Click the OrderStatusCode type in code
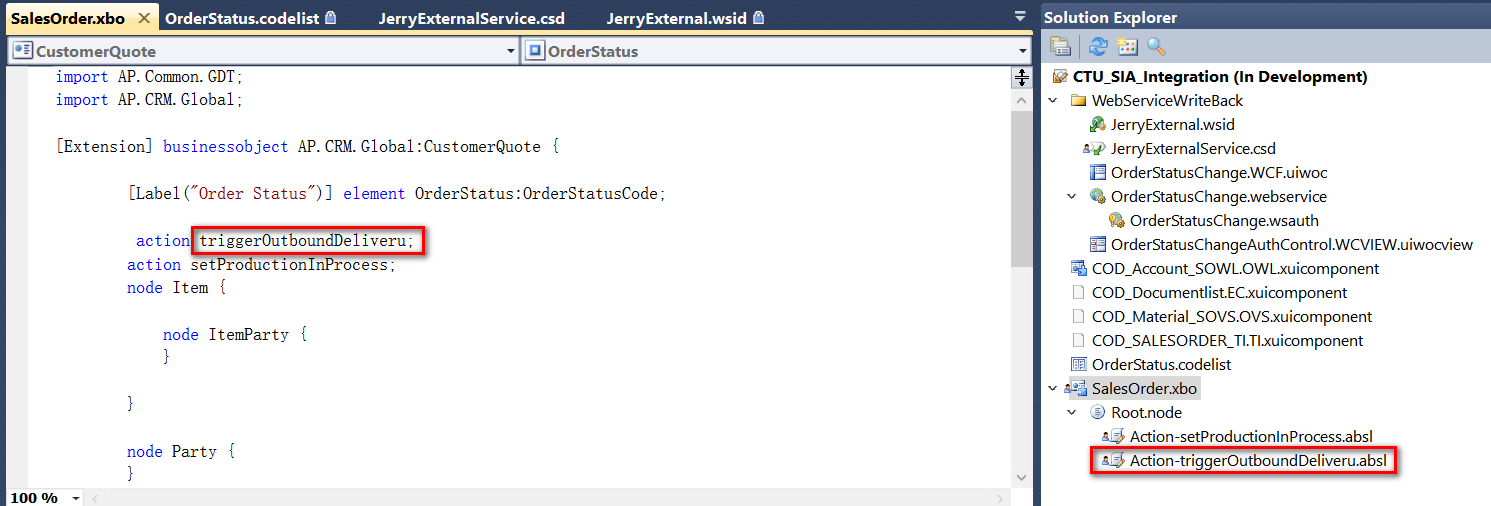Viewport: 1491px width, 506px height. [591, 194]
